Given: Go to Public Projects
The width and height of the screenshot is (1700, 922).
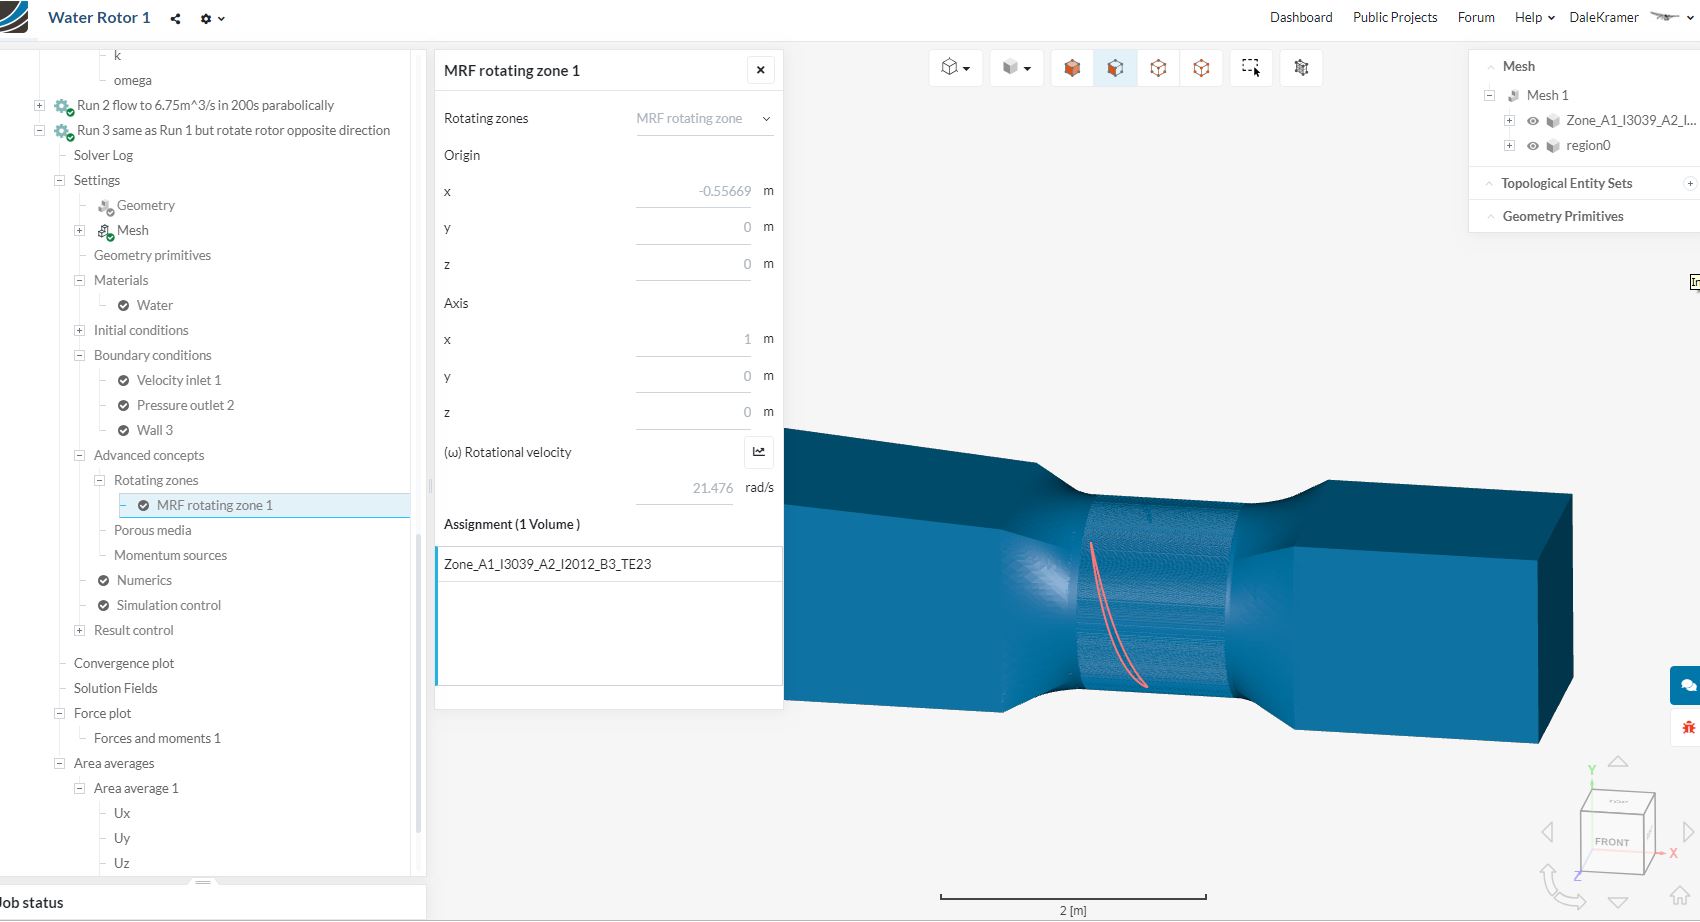Looking at the screenshot, I should point(1394,18).
